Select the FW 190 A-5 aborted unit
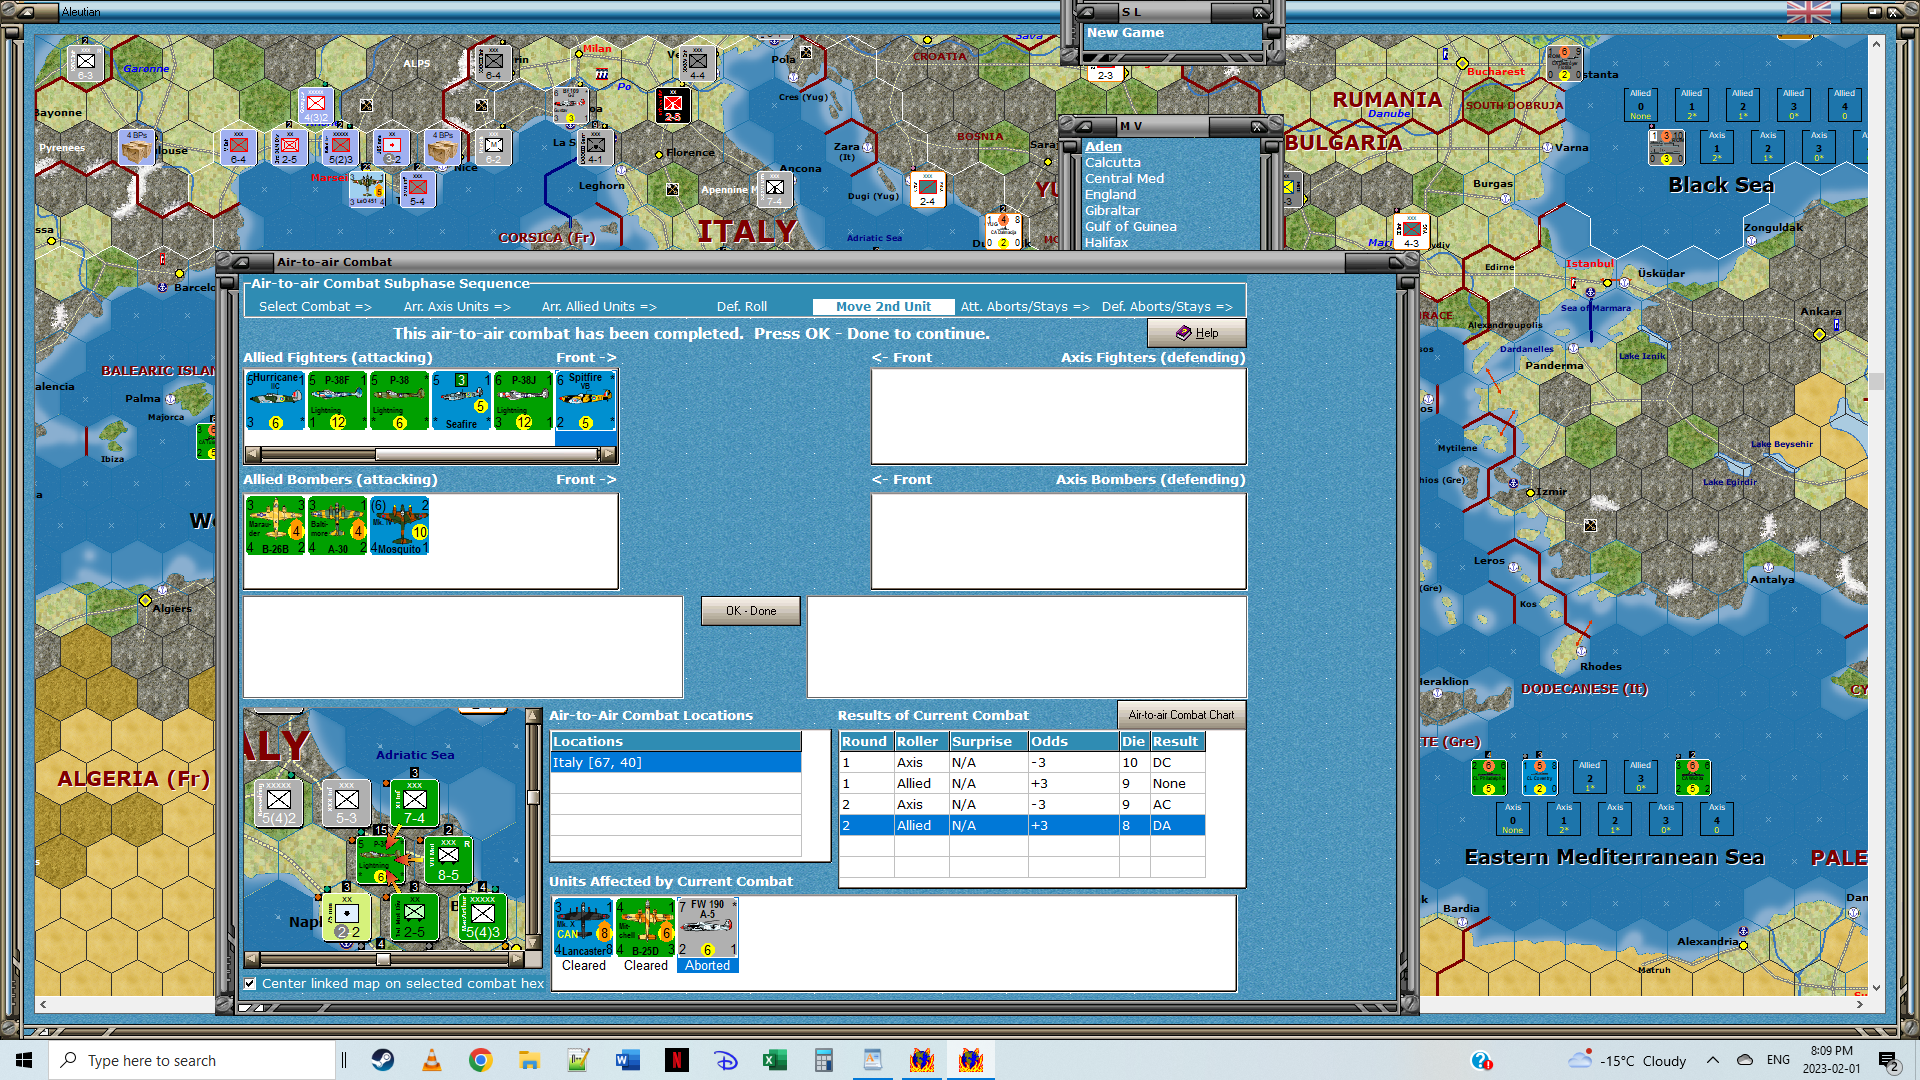The image size is (1920, 1080). click(708, 928)
